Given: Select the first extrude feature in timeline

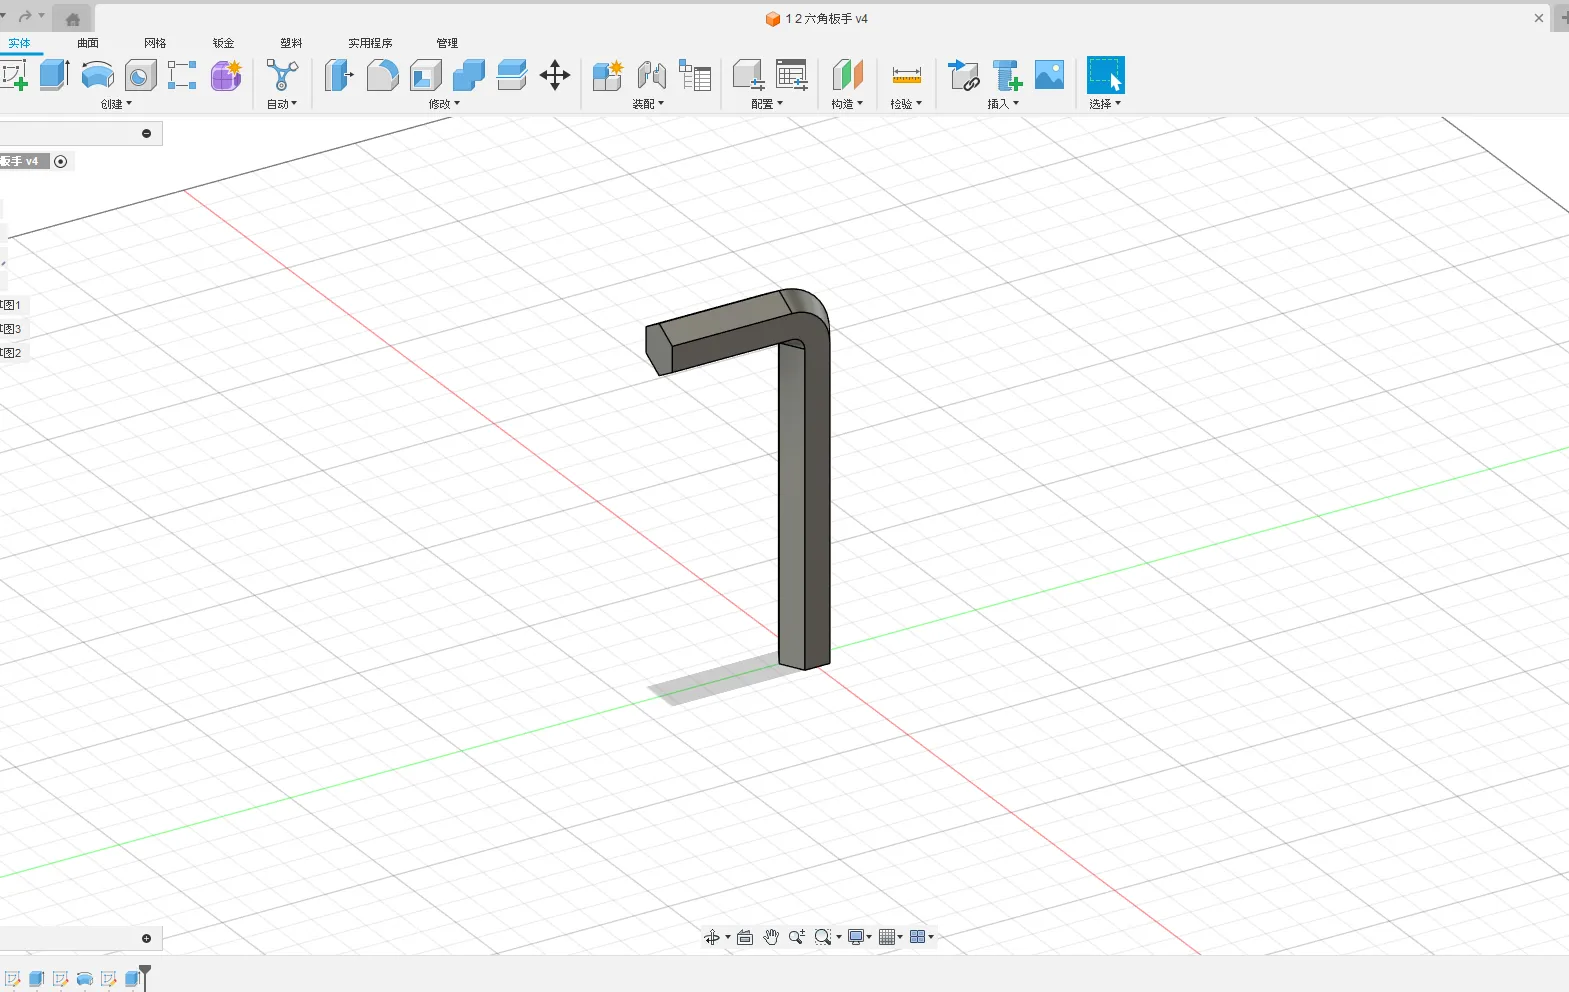Looking at the screenshot, I should (x=36, y=979).
